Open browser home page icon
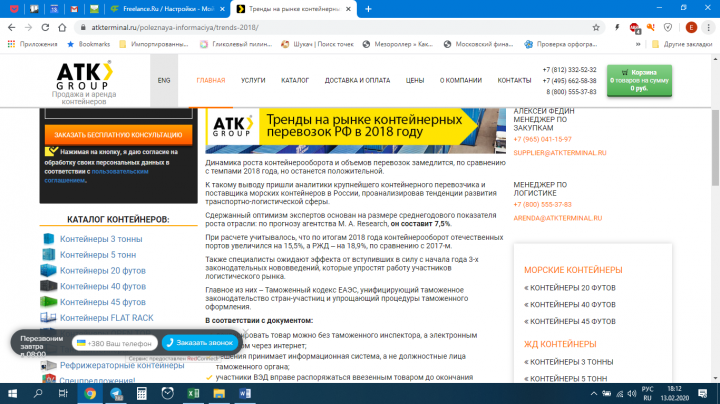This screenshot has height=404, width=720. pyautogui.click(x=62, y=28)
